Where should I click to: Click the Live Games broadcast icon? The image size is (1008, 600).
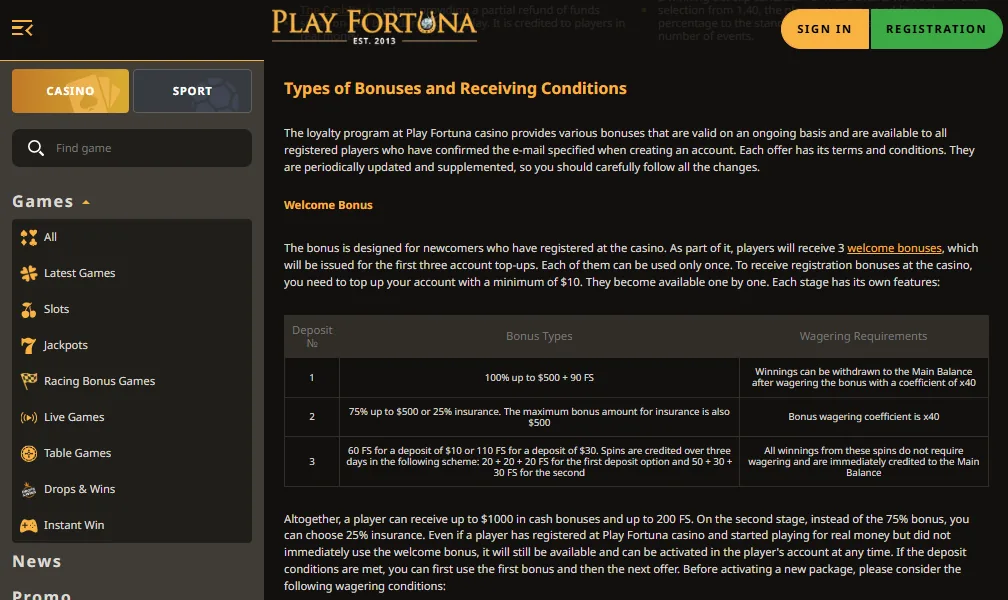[x=28, y=417]
